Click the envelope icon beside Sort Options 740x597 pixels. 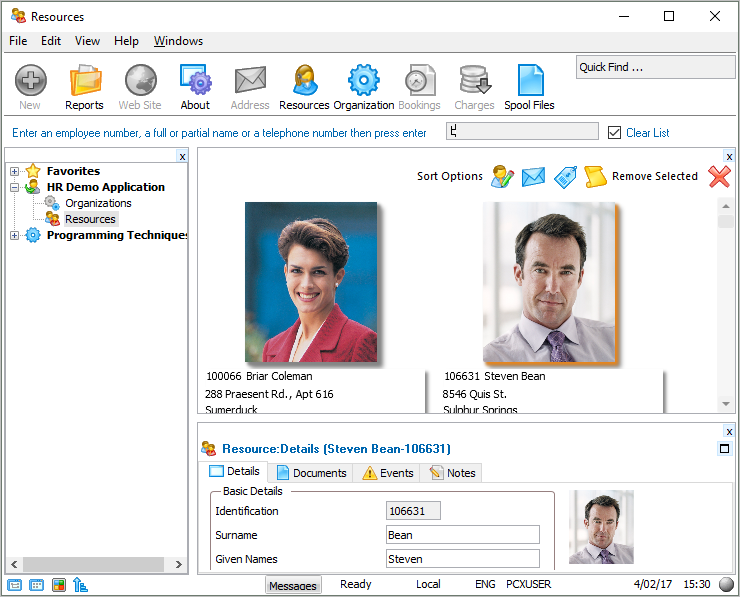(533, 176)
